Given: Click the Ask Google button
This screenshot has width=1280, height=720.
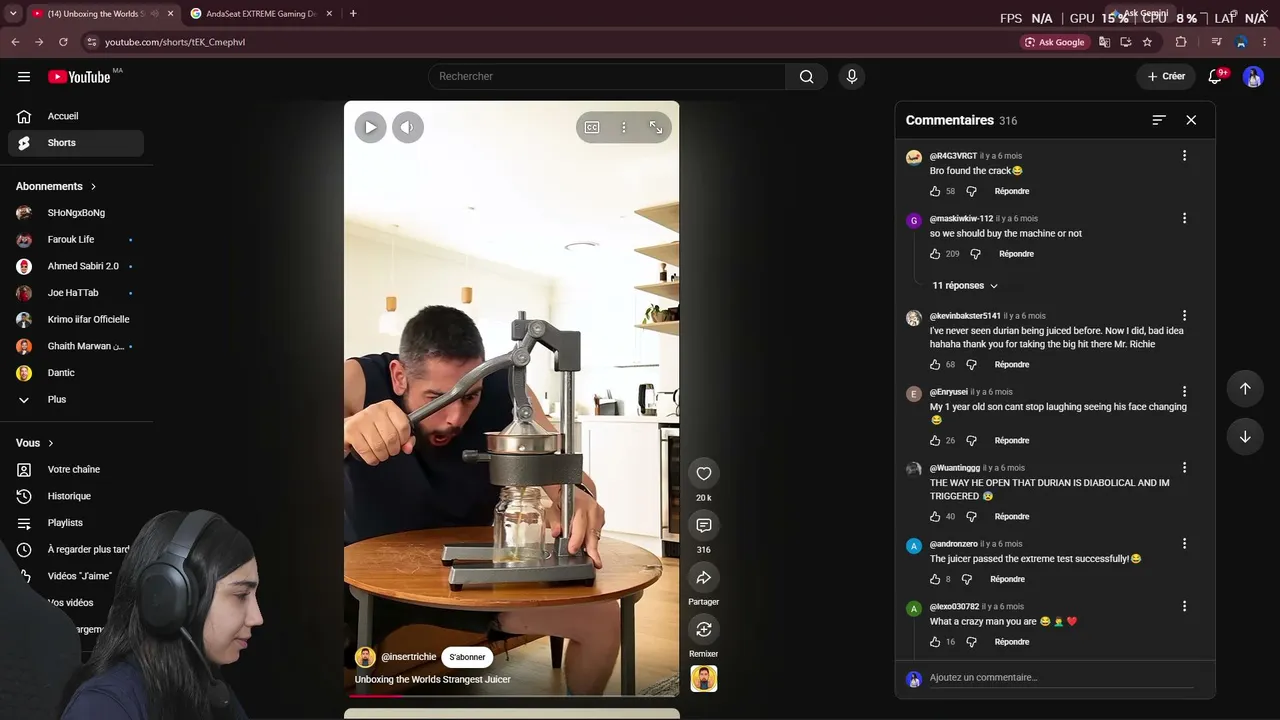Looking at the screenshot, I should (x=1054, y=42).
